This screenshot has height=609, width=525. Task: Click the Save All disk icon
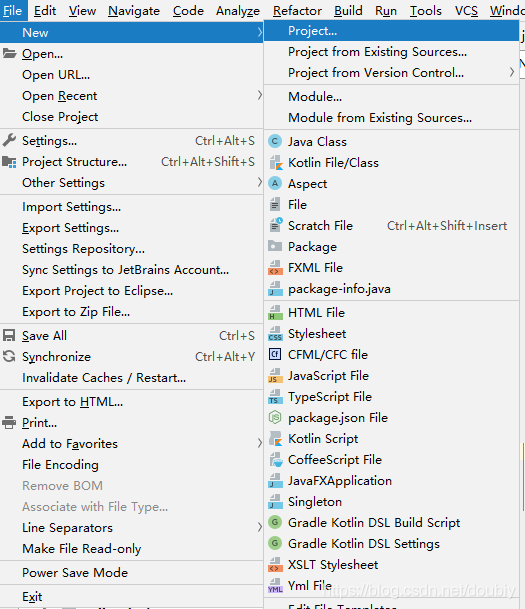(9, 335)
